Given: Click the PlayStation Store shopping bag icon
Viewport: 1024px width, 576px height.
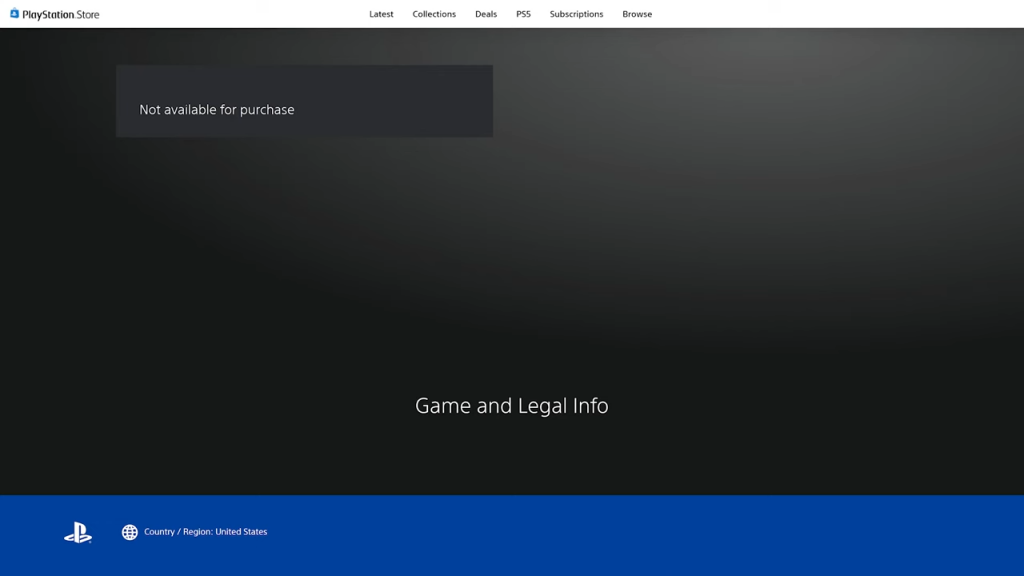Looking at the screenshot, I should [14, 14].
